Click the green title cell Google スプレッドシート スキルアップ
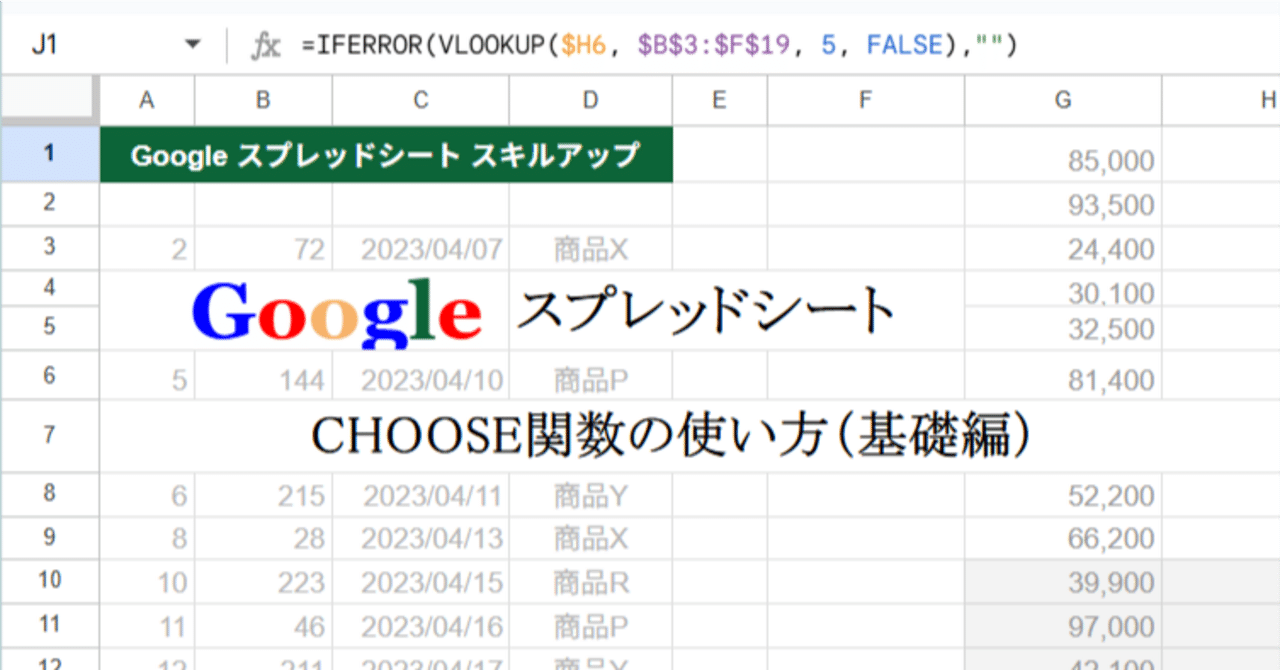Image resolution: width=1280 pixels, height=670 pixels. (385, 155)
